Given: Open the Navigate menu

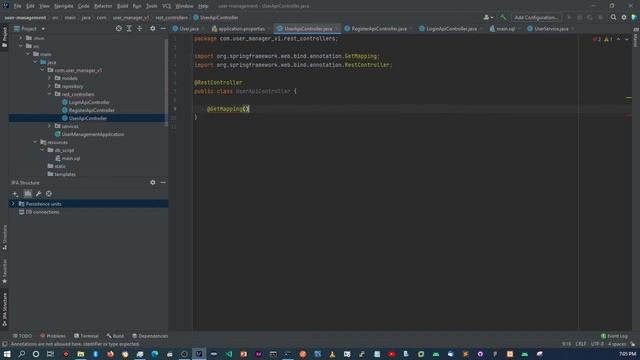Looking at the screenshot, I should [x=64, y=6].
